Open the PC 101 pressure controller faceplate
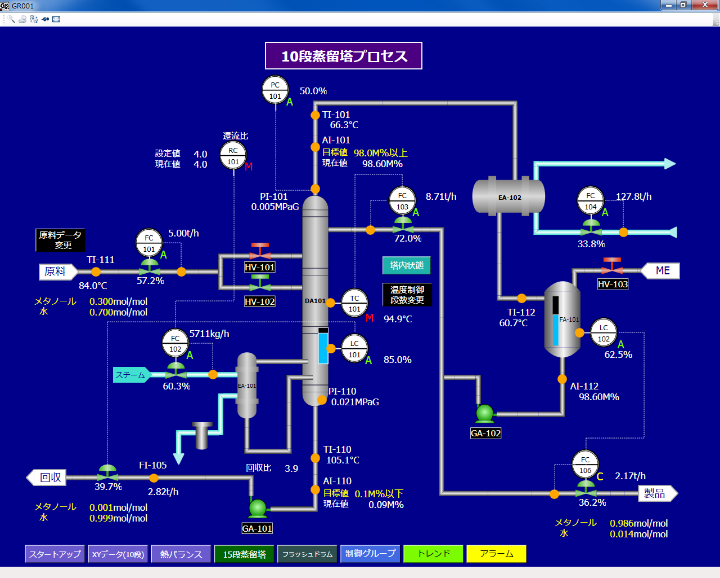 [x=274, y=90]
